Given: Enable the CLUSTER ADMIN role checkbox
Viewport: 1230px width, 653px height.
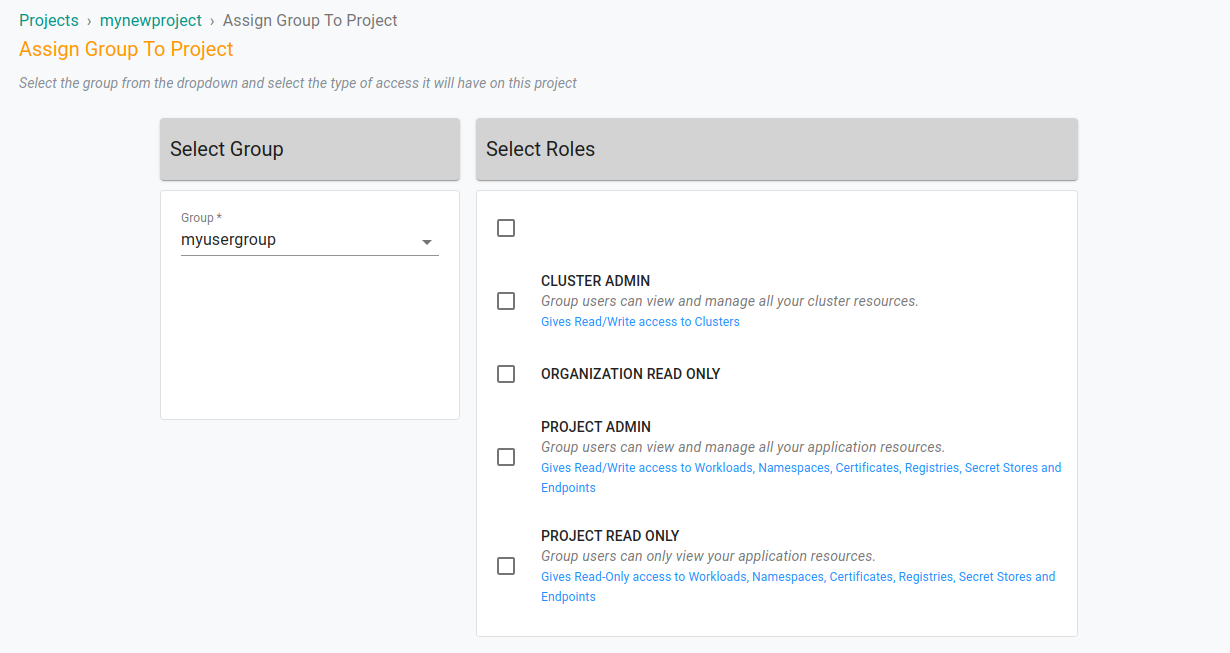Looking at the screenshot, I should [506, 301].
